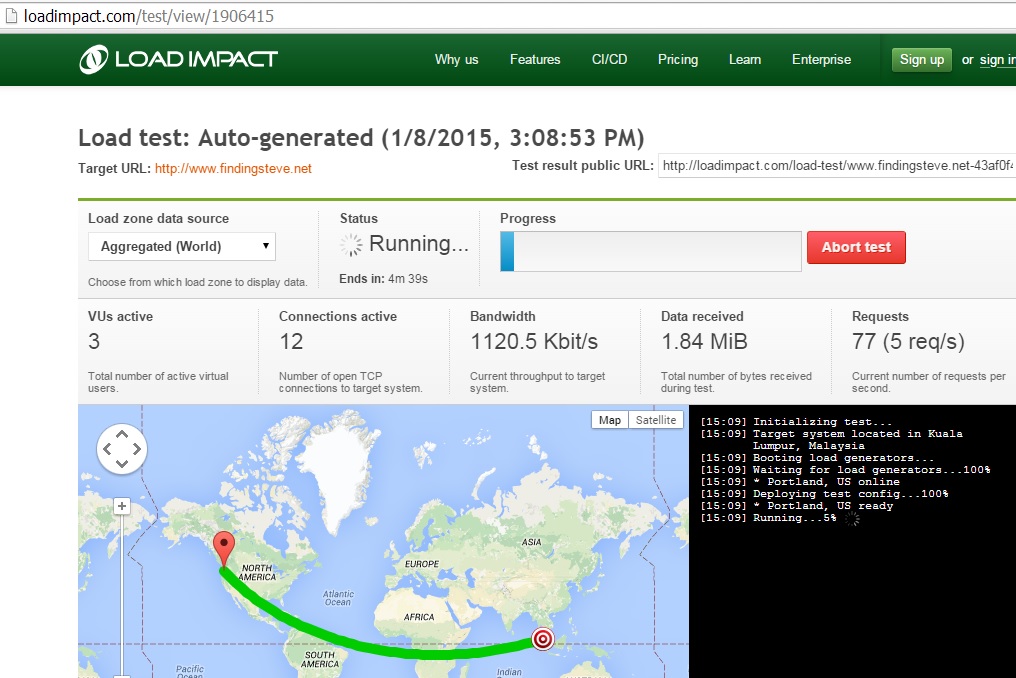Click the browser address bar URL

149,16
